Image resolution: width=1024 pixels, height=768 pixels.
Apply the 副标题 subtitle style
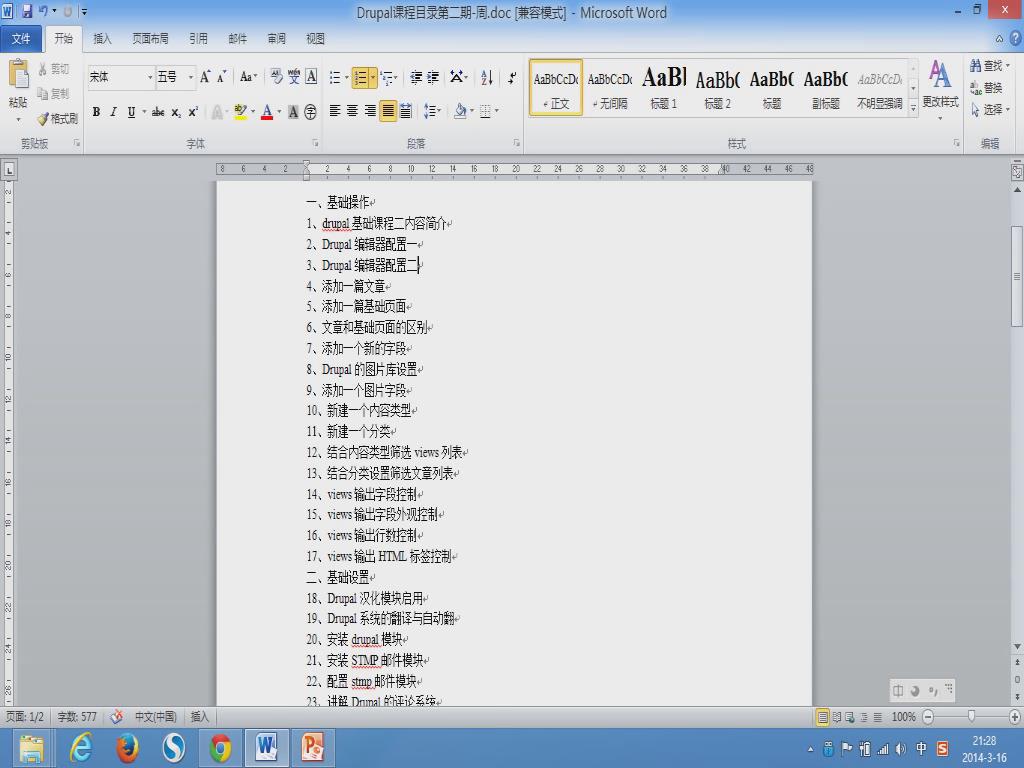coord(825,88)
